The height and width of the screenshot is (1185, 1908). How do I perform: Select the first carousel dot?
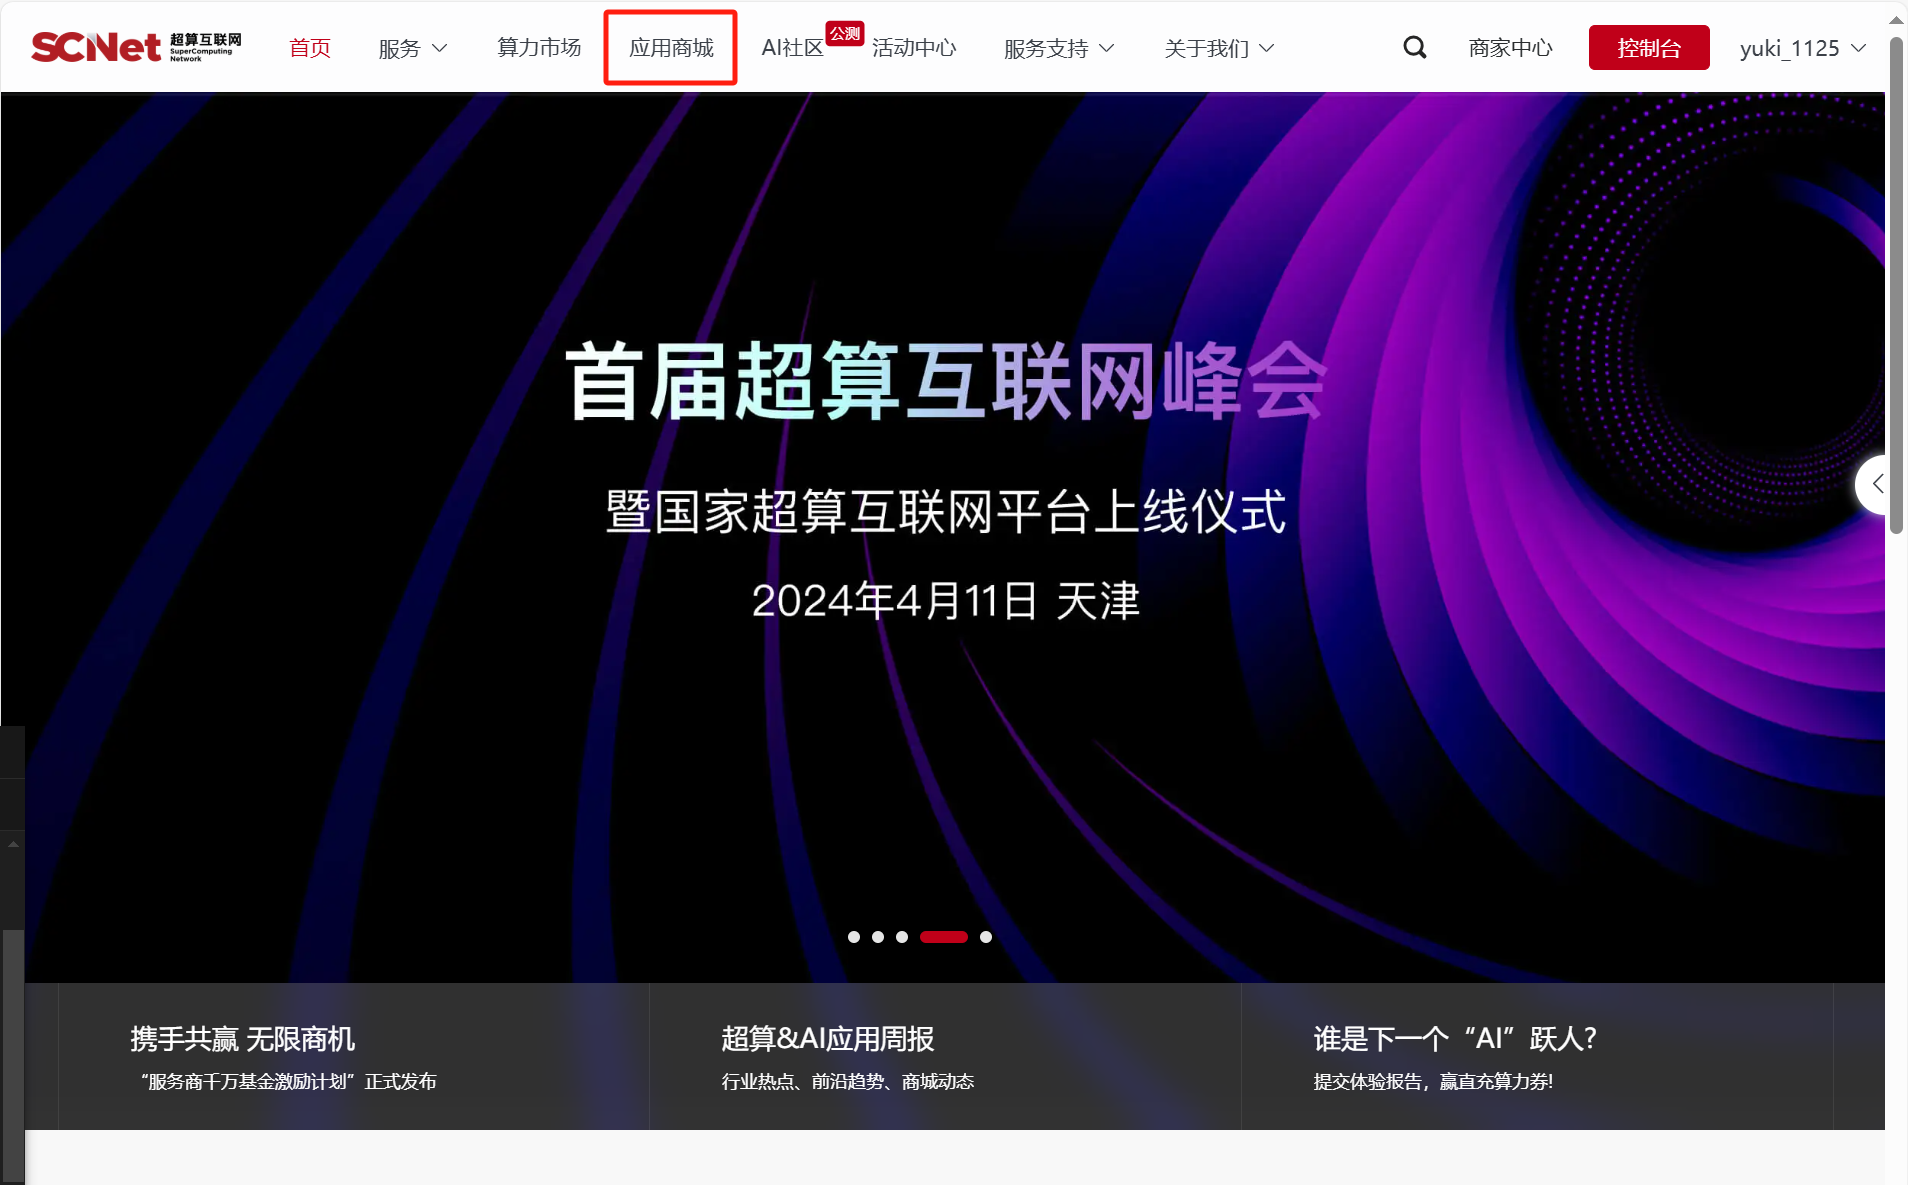(x=854, y=937)
